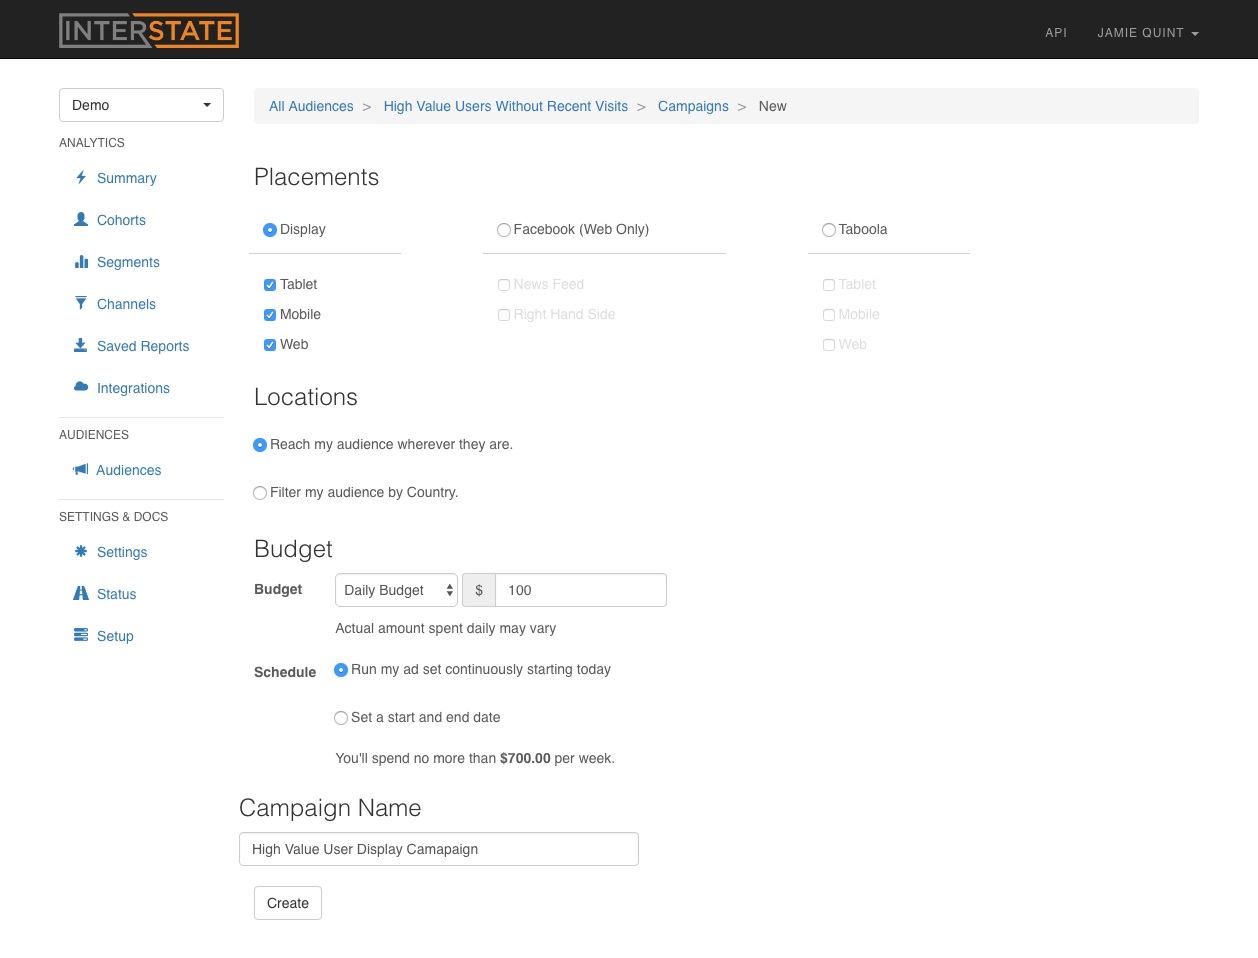Click the Audiences megaphone icon
This screenshot has width=1258, height=958.
click(x=81, y=469)
